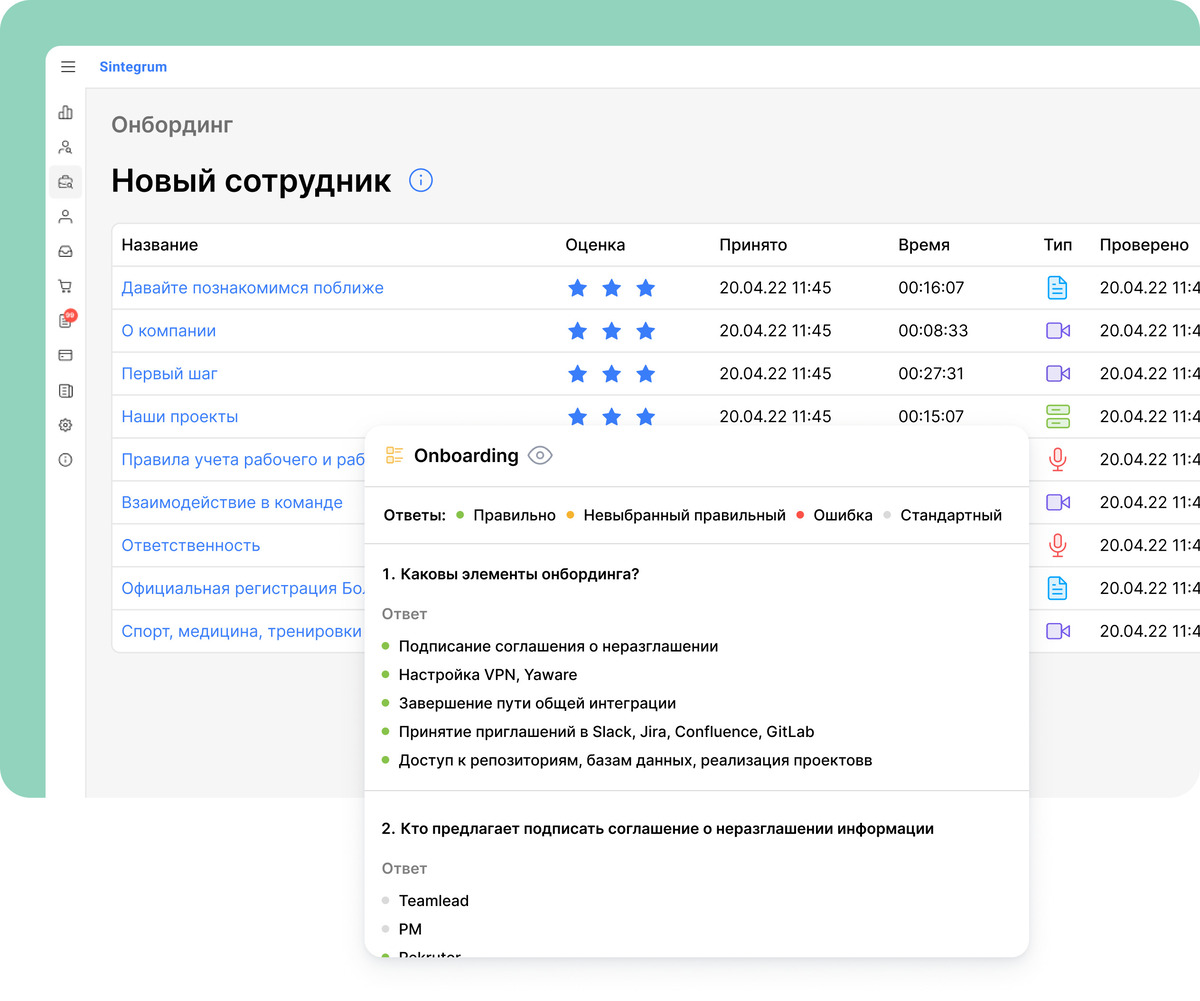Click the time value 00:27:31

(931, 374)
